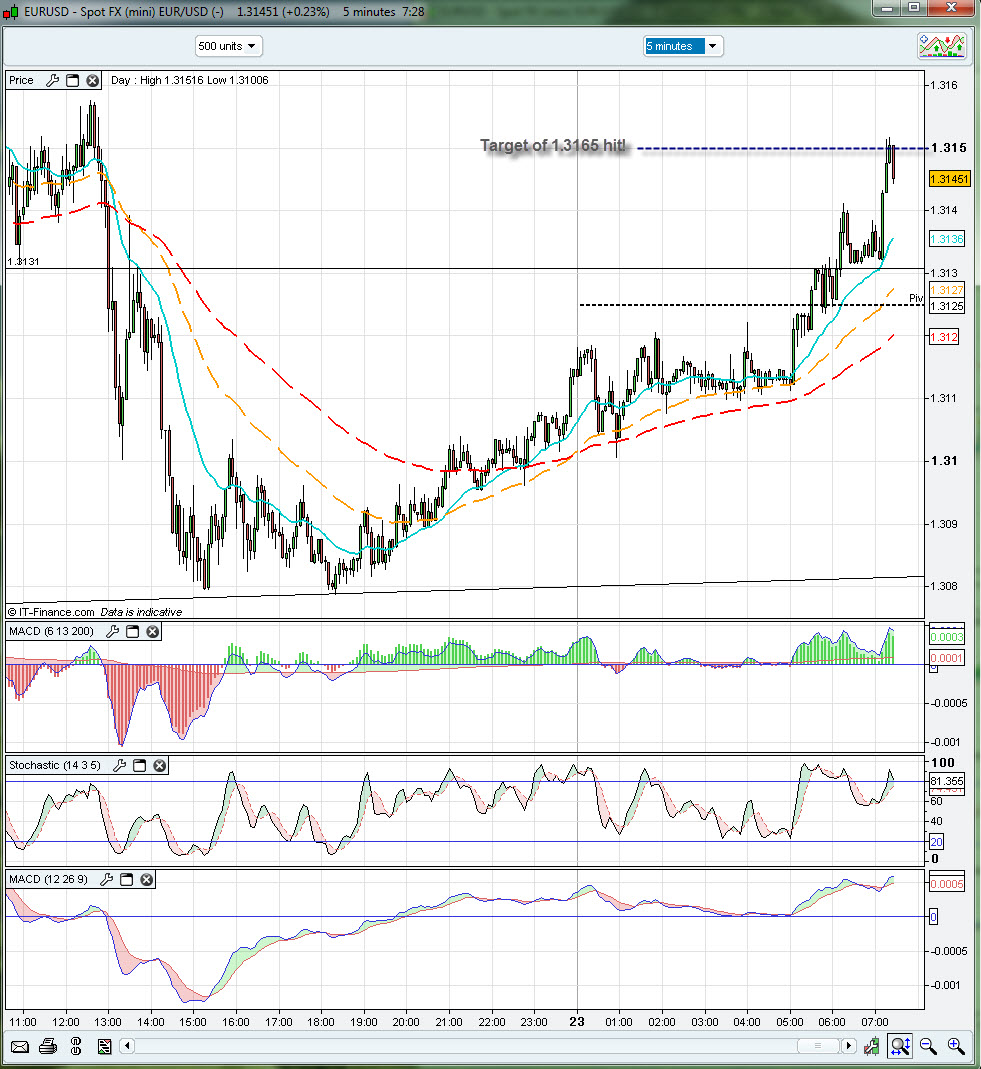This screenshot has width=981, height=1069.
Task: Open the 500 units dropdown
Action: [x=228, y=46]
